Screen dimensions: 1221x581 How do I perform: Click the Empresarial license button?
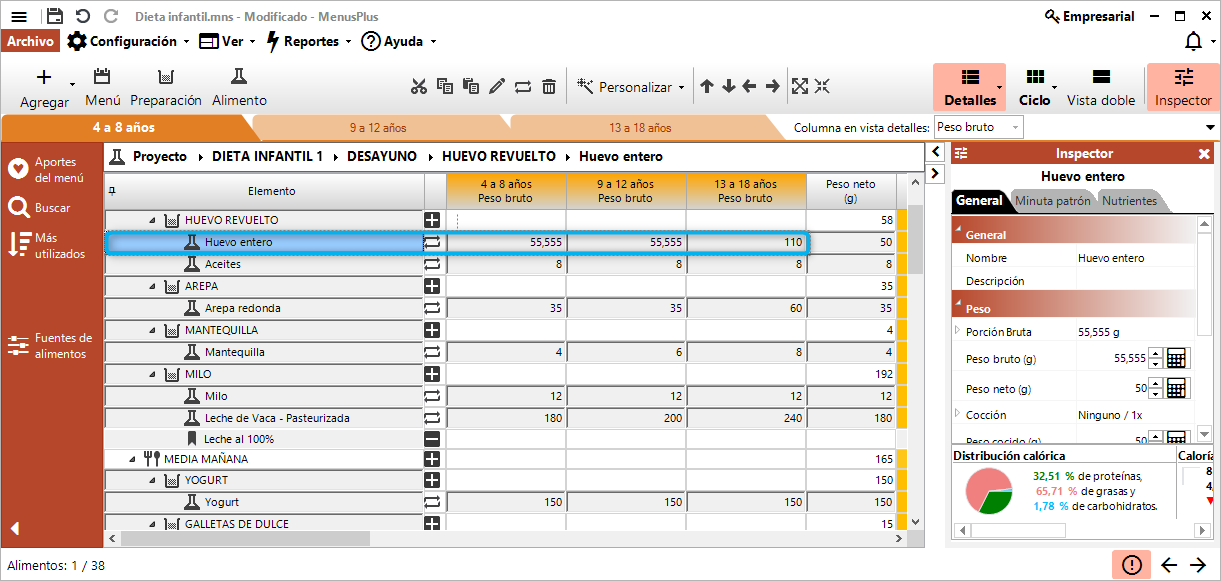(x=1089, y=16)
